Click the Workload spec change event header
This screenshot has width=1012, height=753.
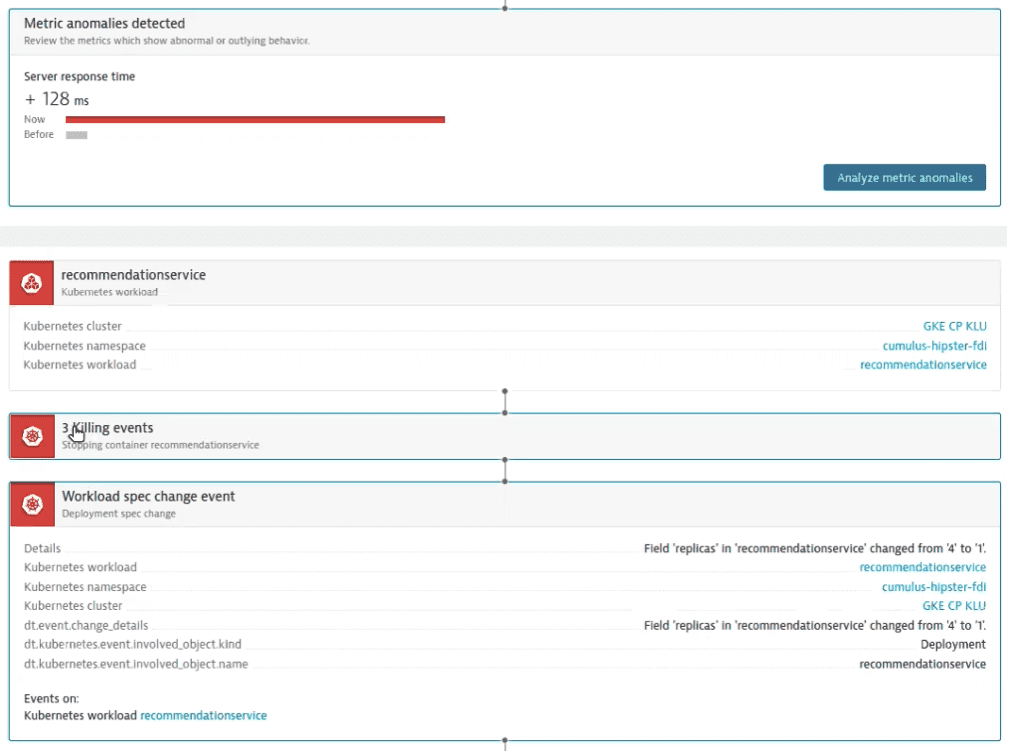[147, 495]
